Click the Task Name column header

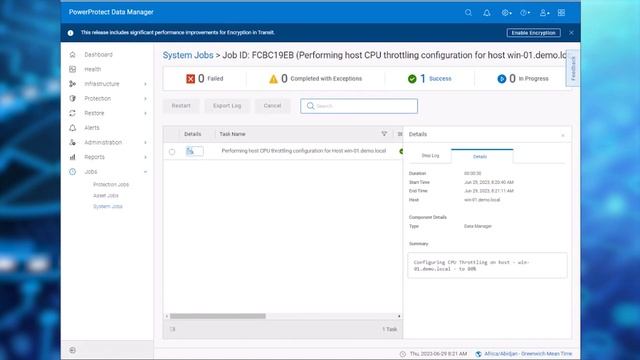point(232,134)
